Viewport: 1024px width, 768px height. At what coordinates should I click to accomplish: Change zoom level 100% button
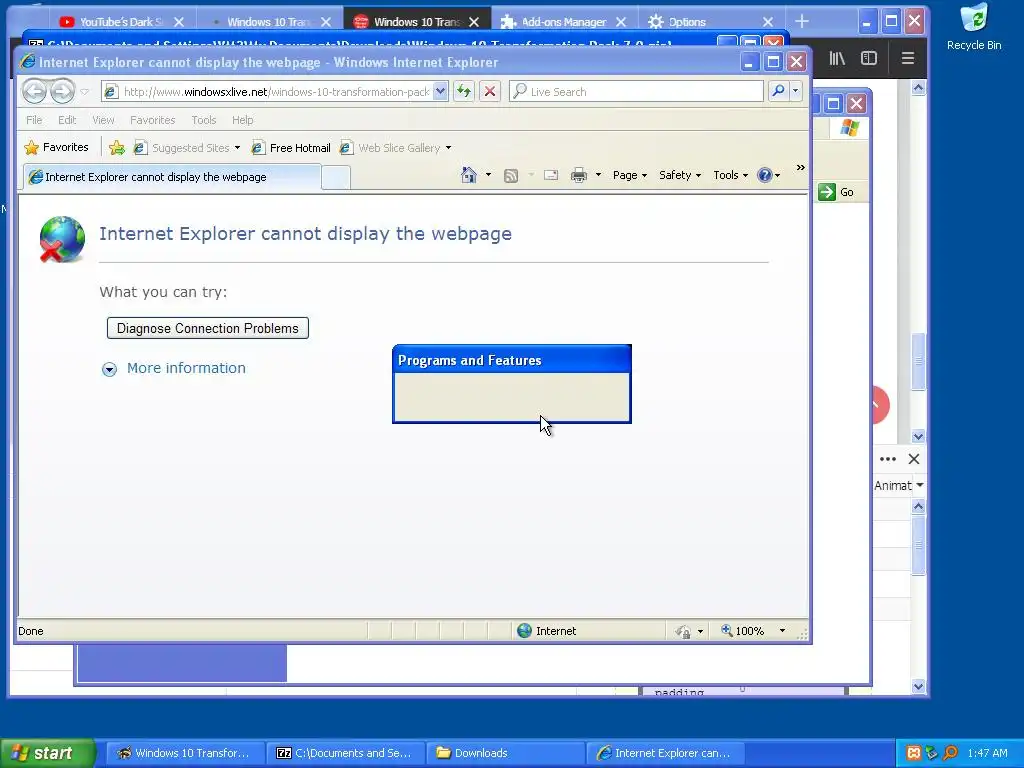(743, 631)
